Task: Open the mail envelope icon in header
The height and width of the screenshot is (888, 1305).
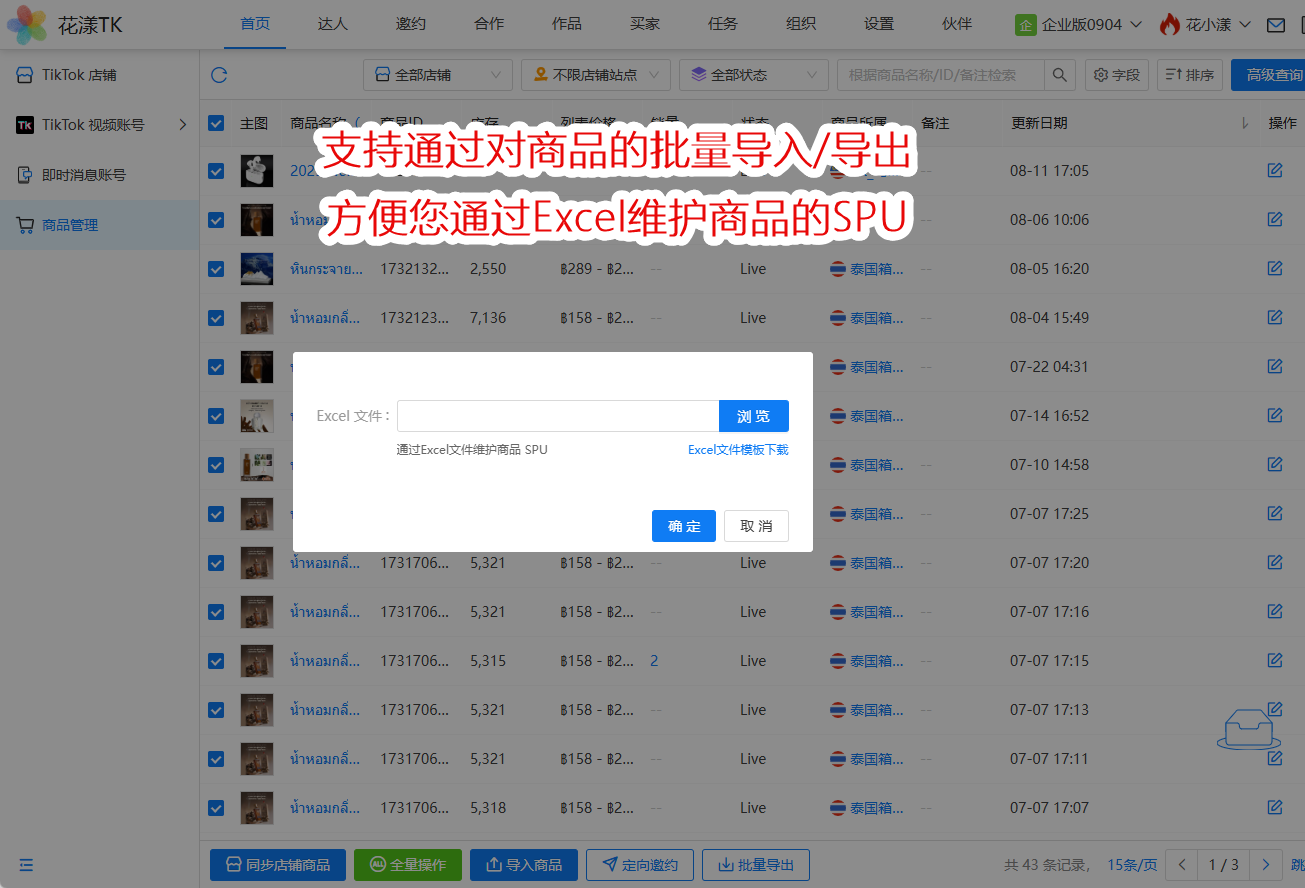Action: pyautogui.click(x=1276, y=25)
